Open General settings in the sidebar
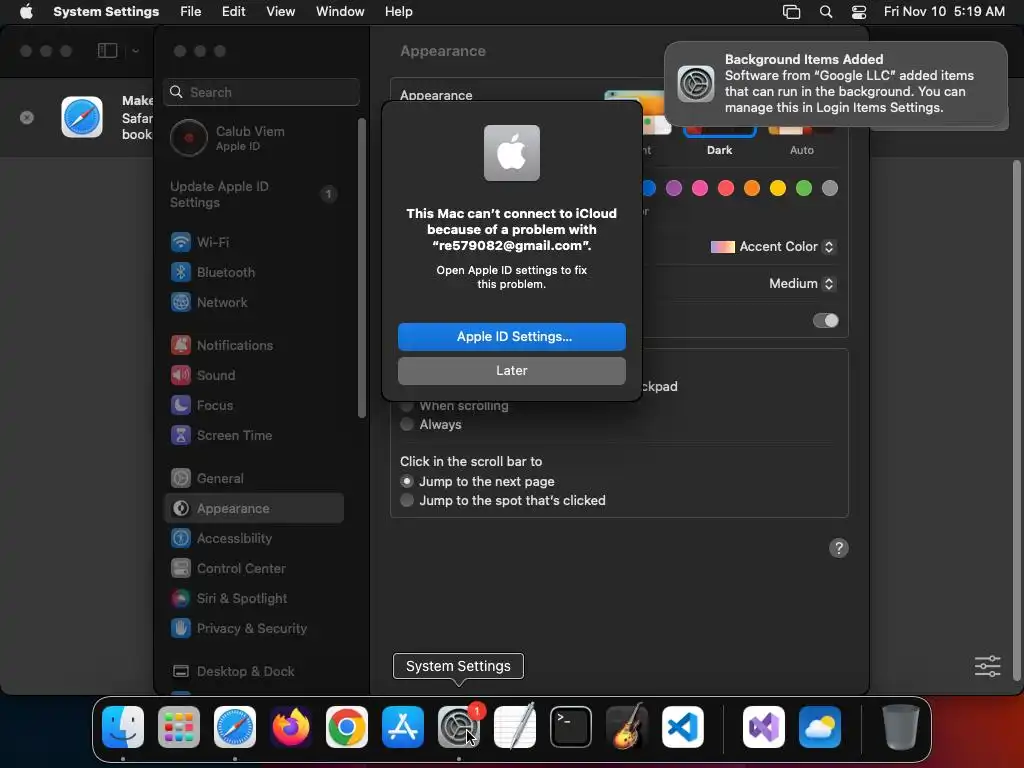Screen dimensions: 1024x768 254,479
